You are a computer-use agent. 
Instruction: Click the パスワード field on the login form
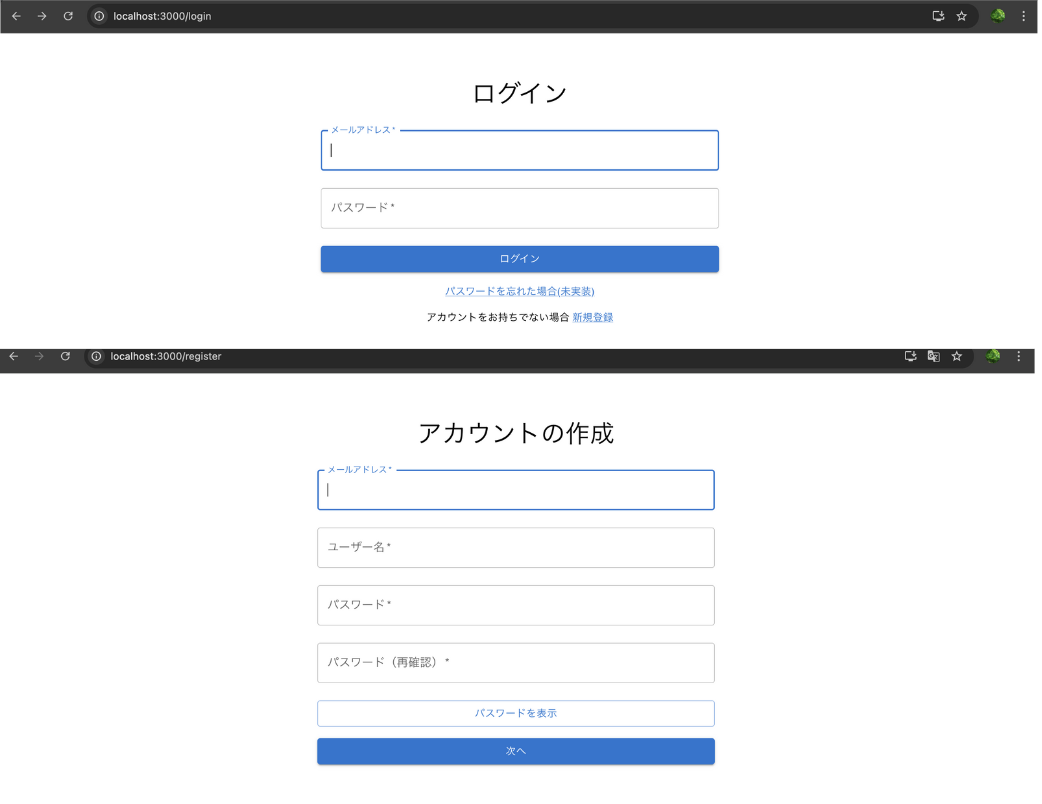pyautogui.click(x=519, y=208)
